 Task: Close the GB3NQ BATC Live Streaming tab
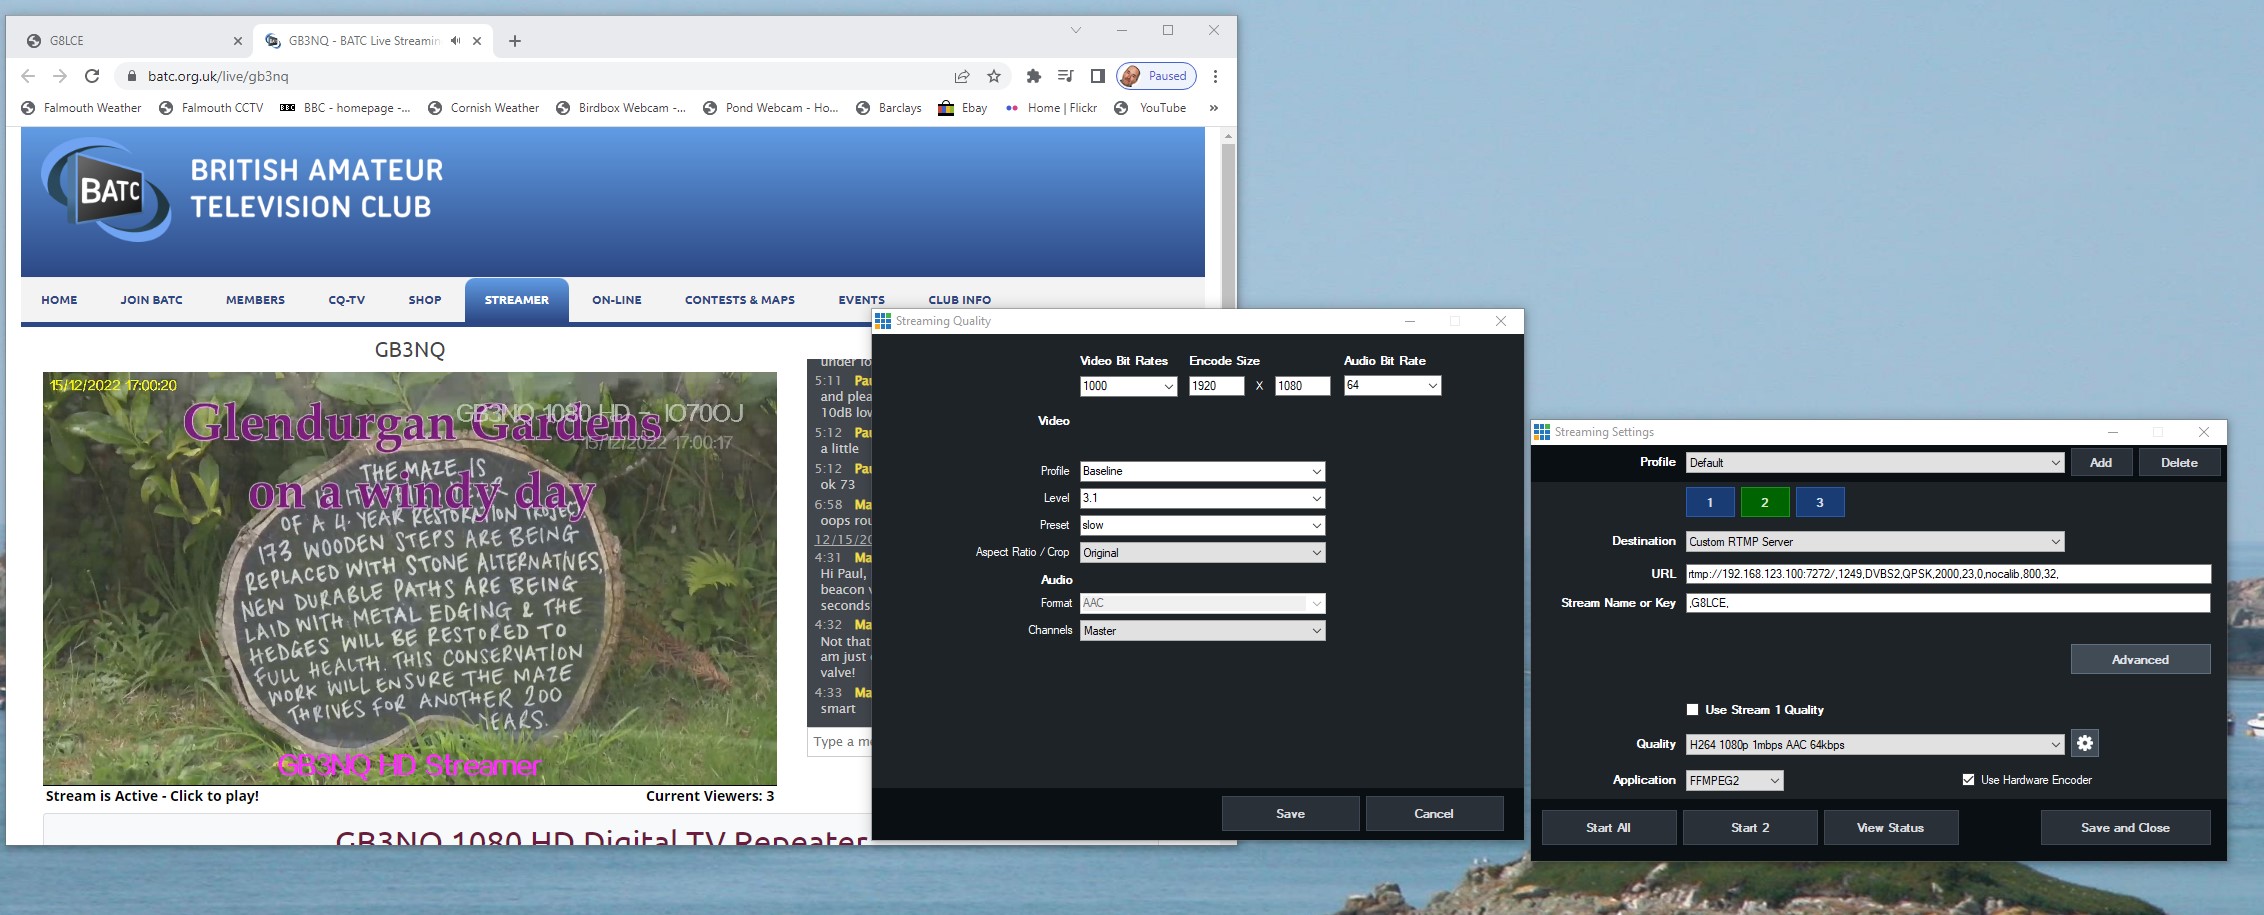pos(477,41)
